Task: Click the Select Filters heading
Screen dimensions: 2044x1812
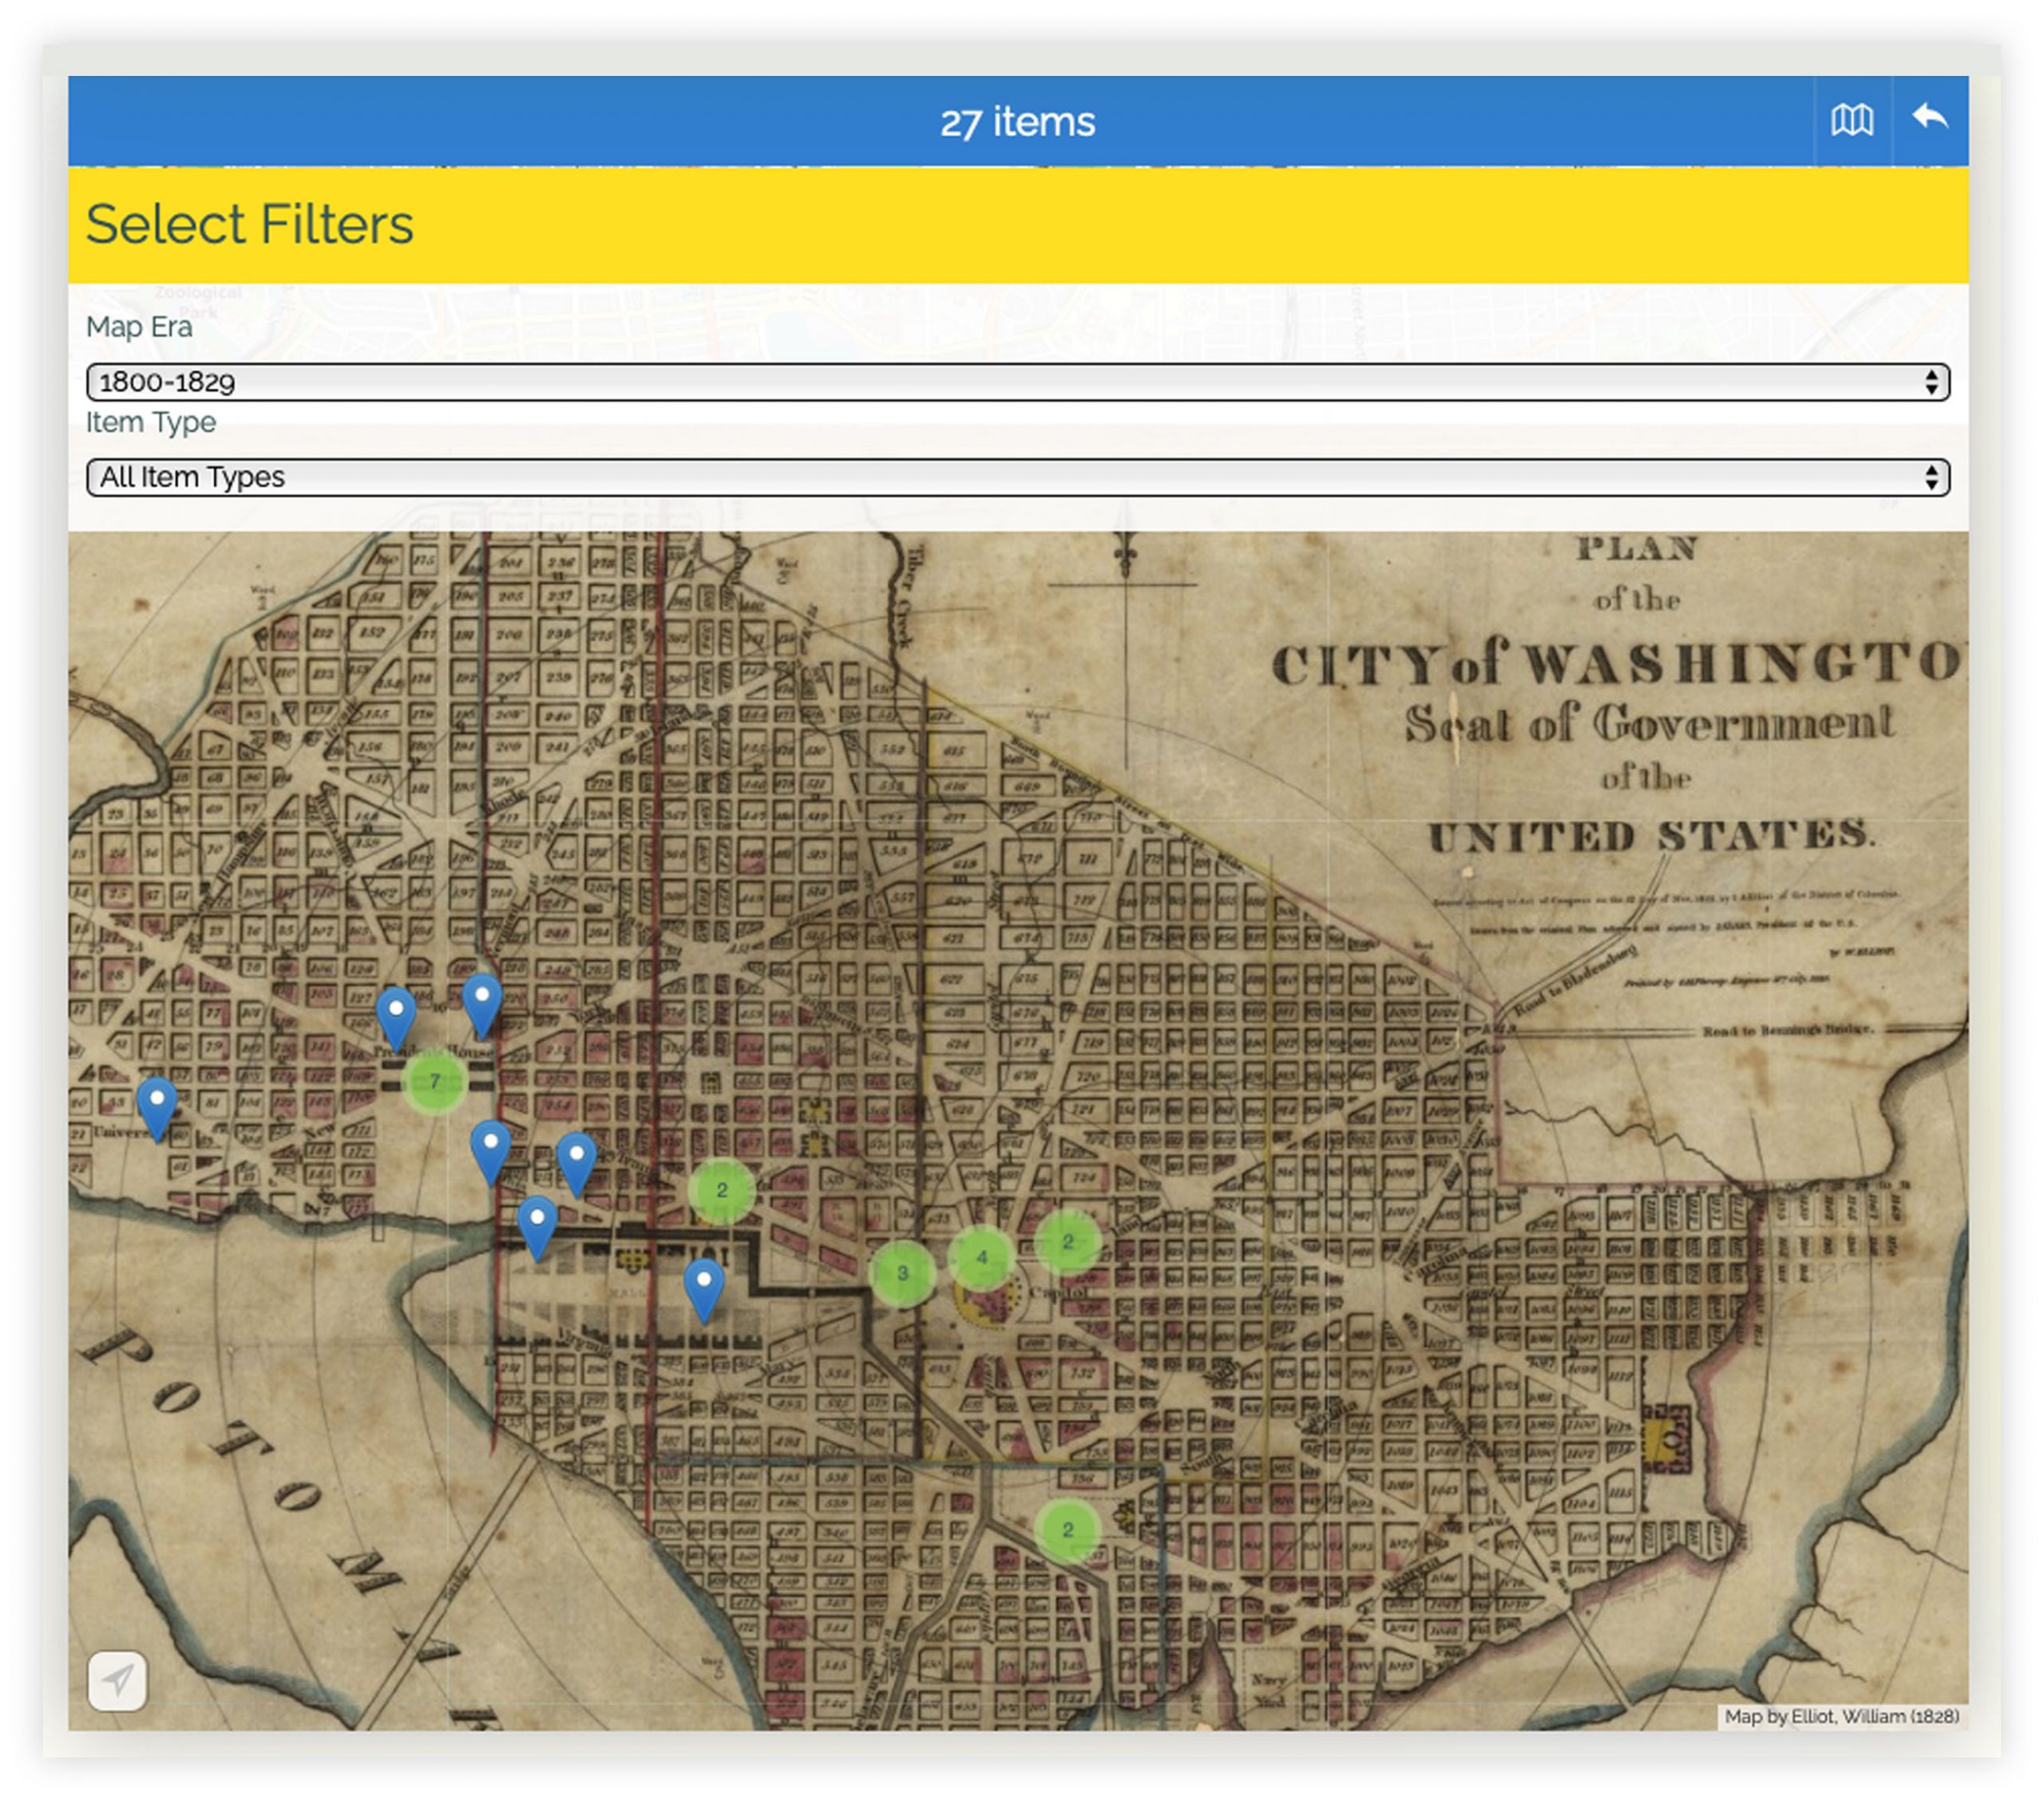Action: point(249,224)
